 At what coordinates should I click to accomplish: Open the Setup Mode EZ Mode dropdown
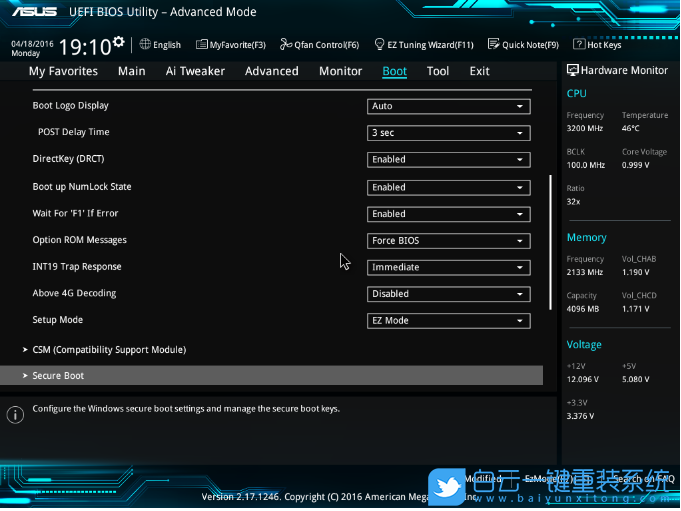point(448,321)
